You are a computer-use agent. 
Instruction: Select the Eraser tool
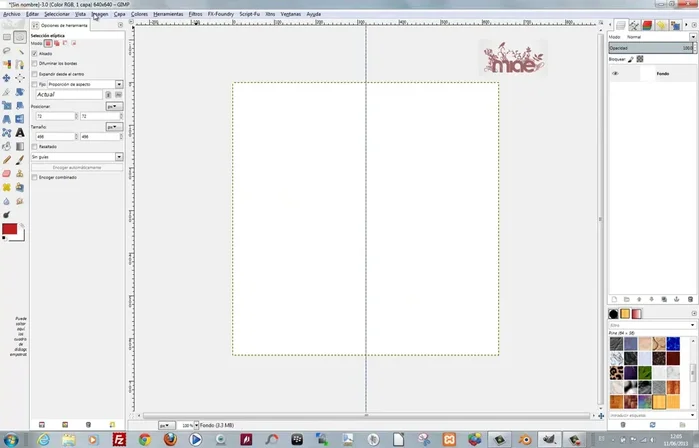[x=6, y=172]
